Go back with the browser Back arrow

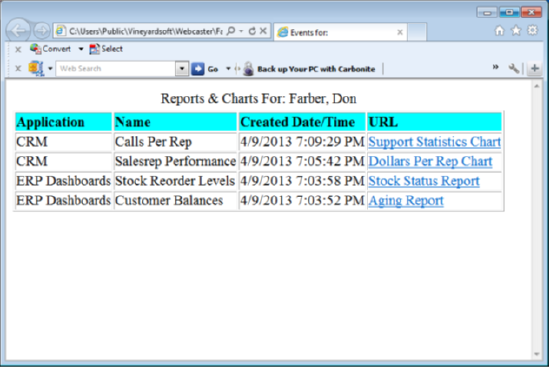point(18,31)
